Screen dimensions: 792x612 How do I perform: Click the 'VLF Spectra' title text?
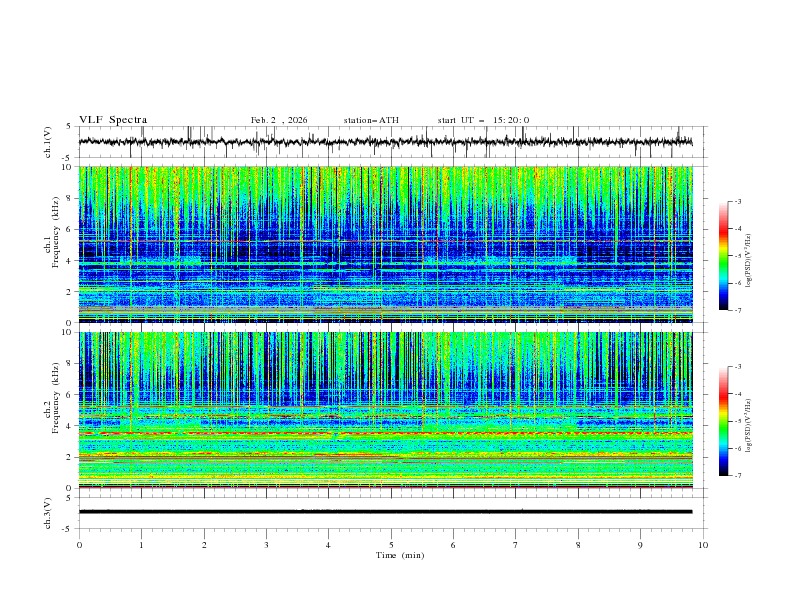(113, 120)
